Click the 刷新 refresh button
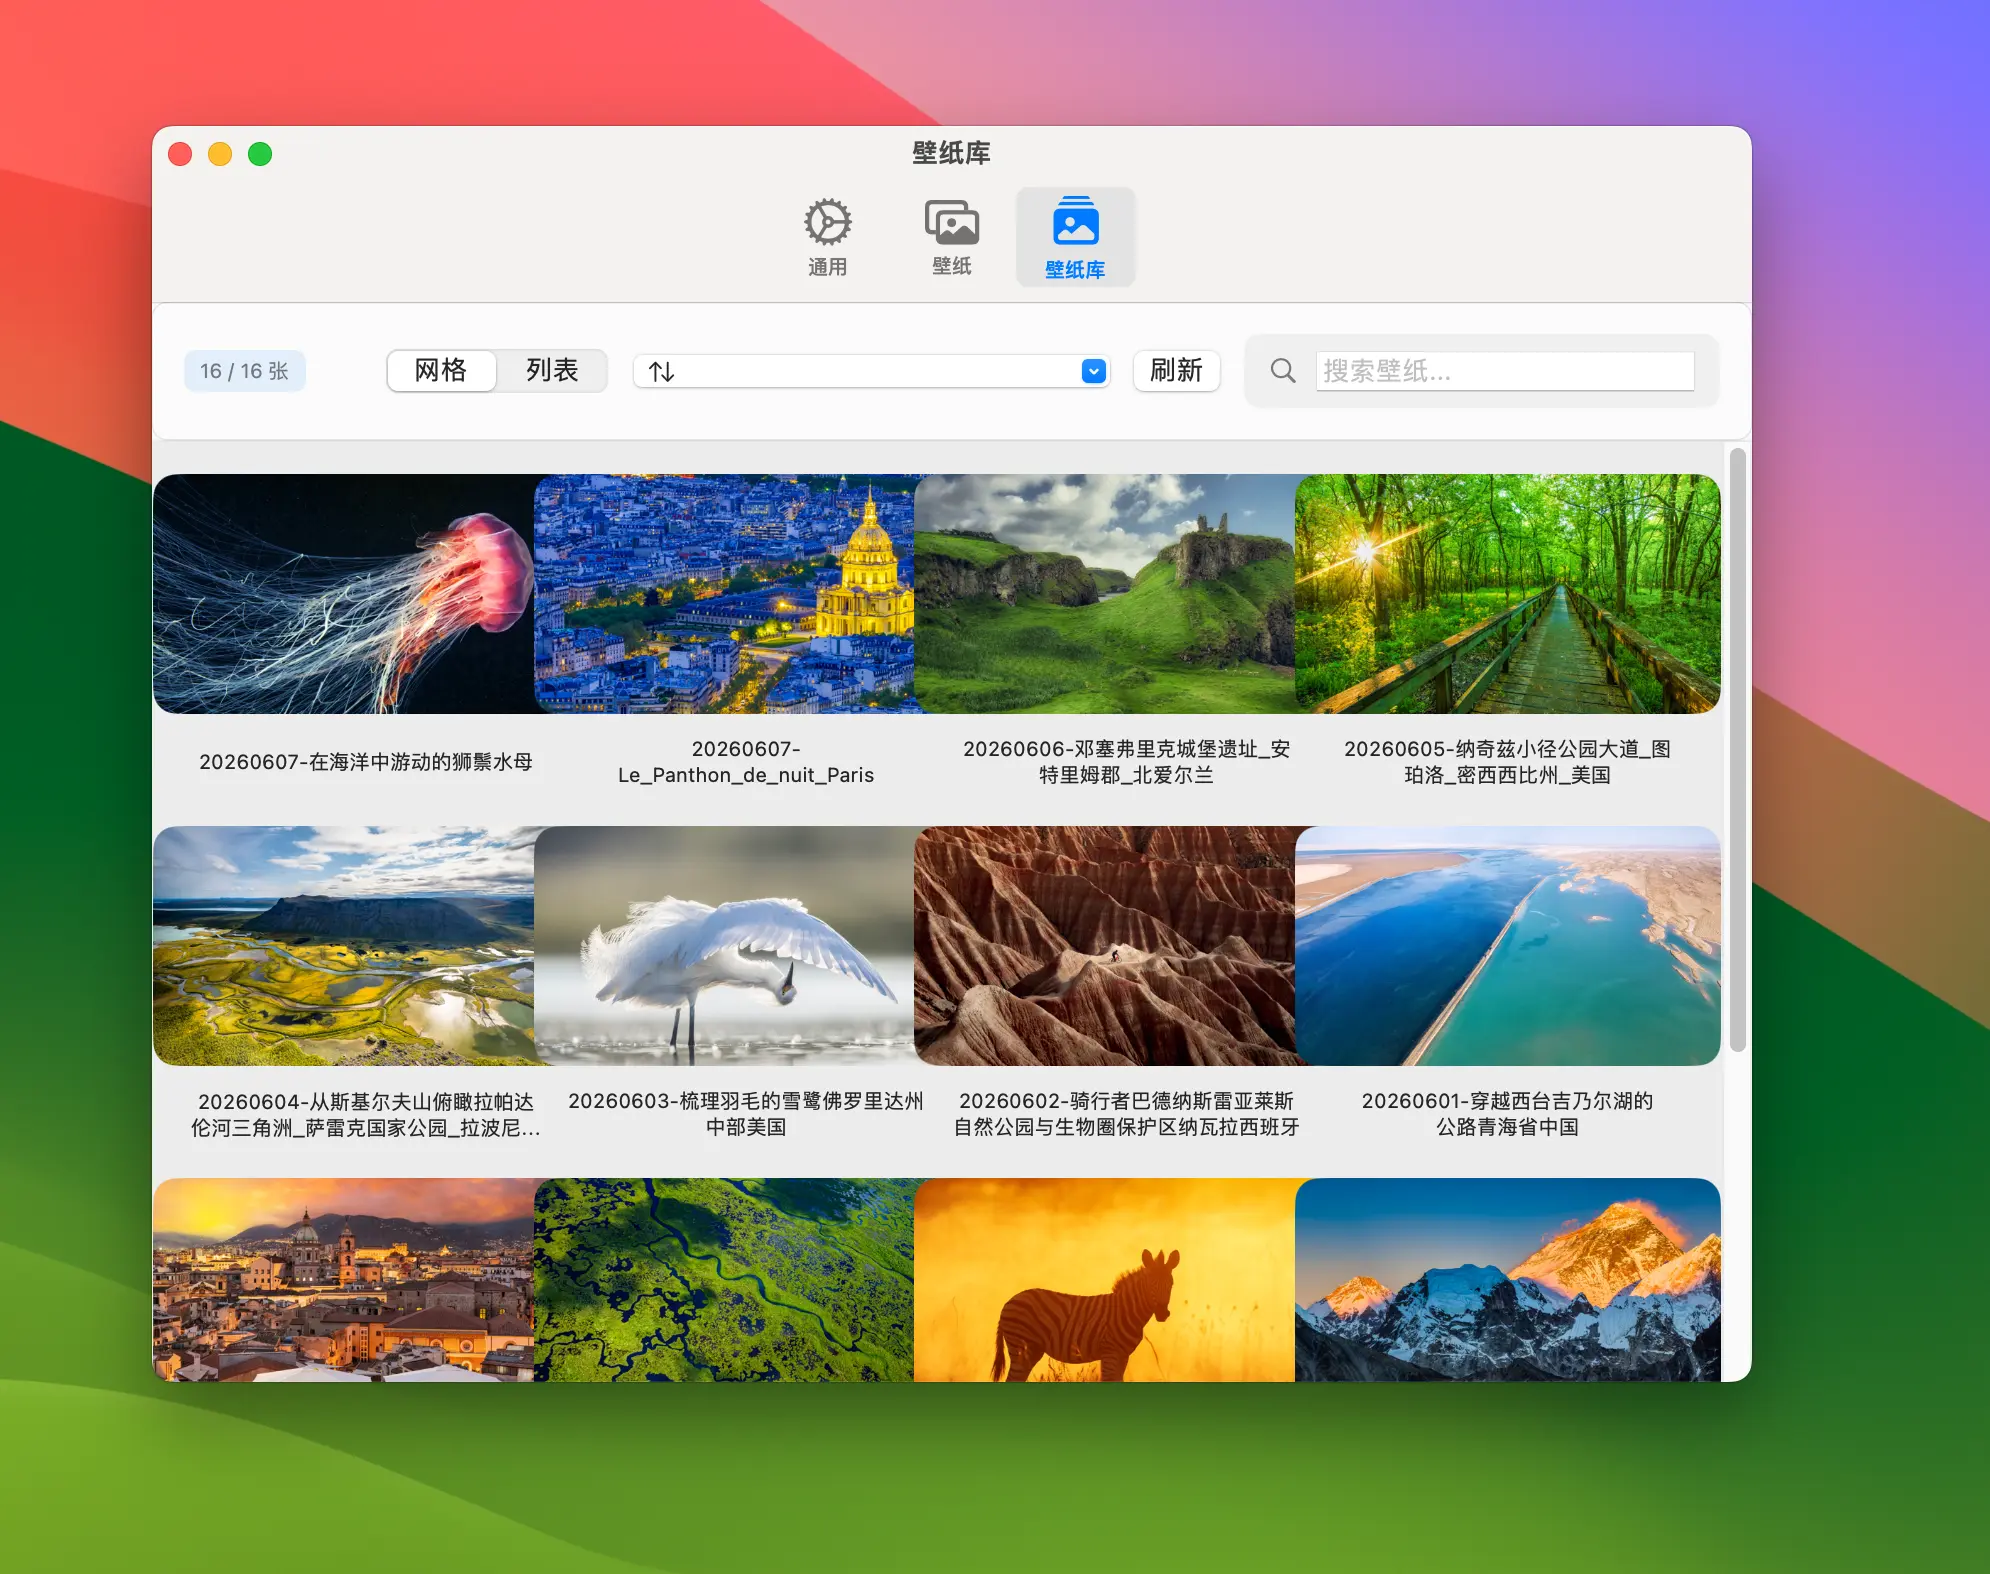Viewport: 1990px width, 1574px height. pyautogui.click(x=1176, y=371)
